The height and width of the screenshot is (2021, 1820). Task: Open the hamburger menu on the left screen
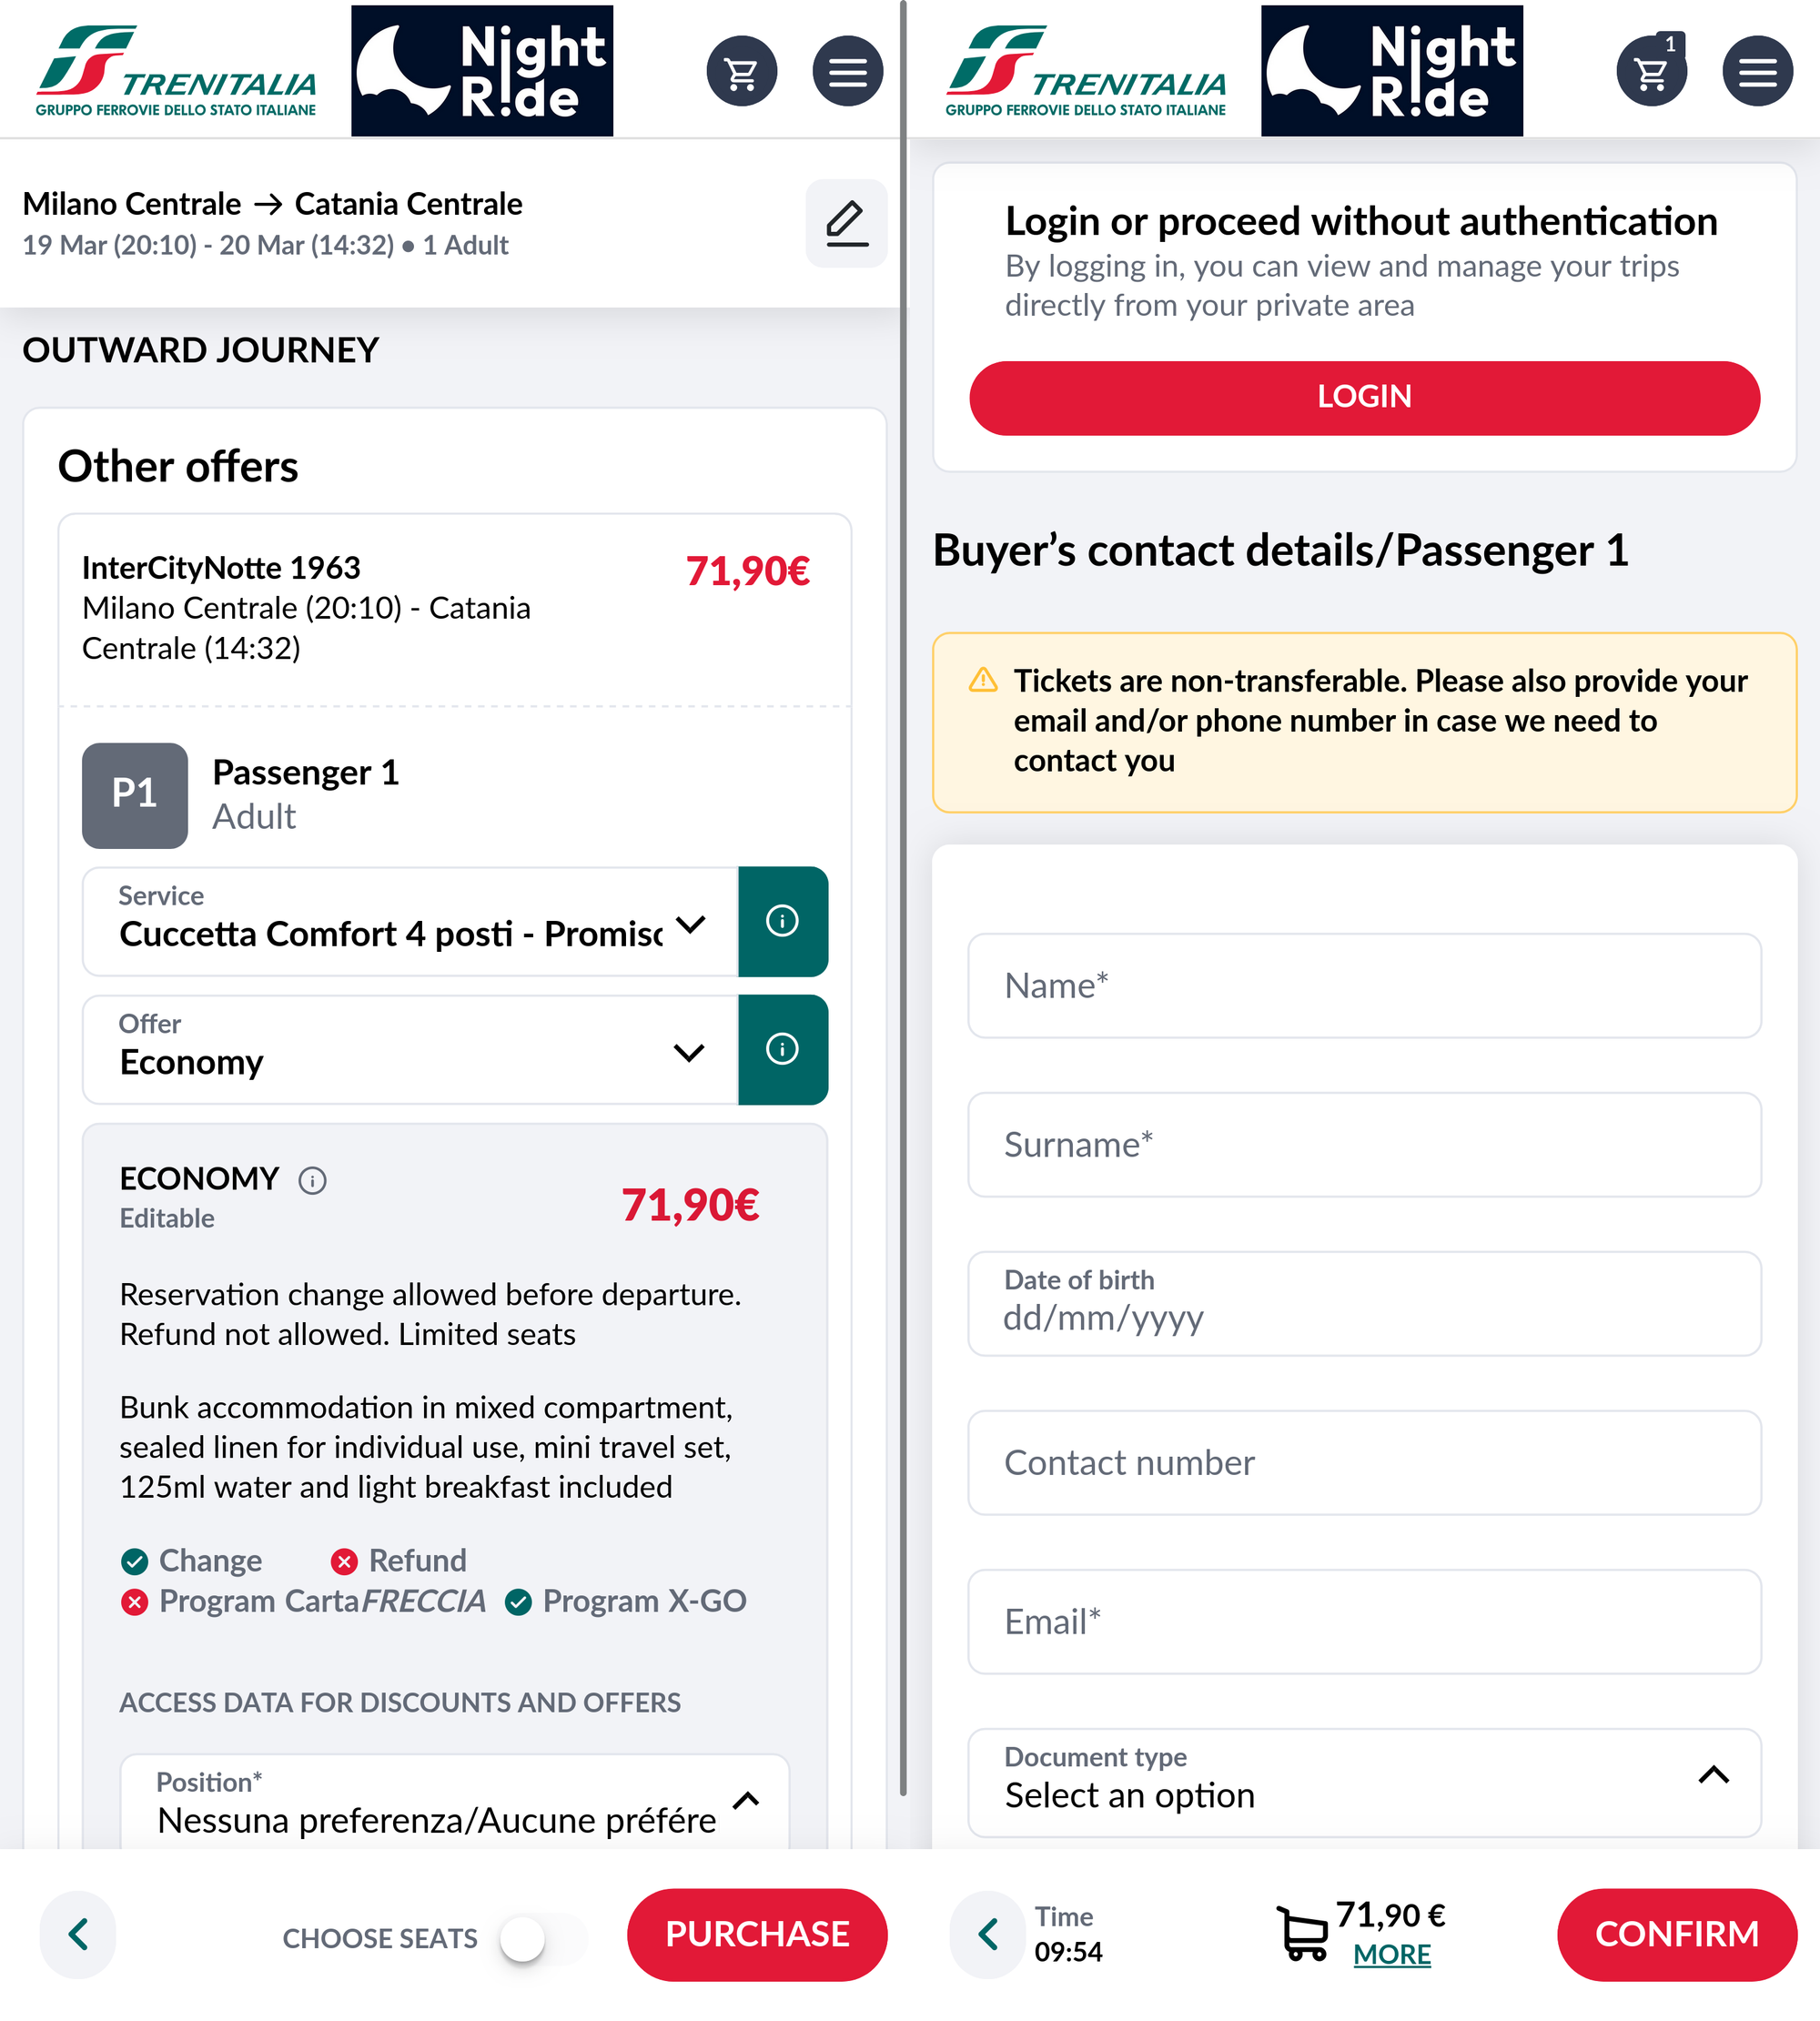pos(846,73)
